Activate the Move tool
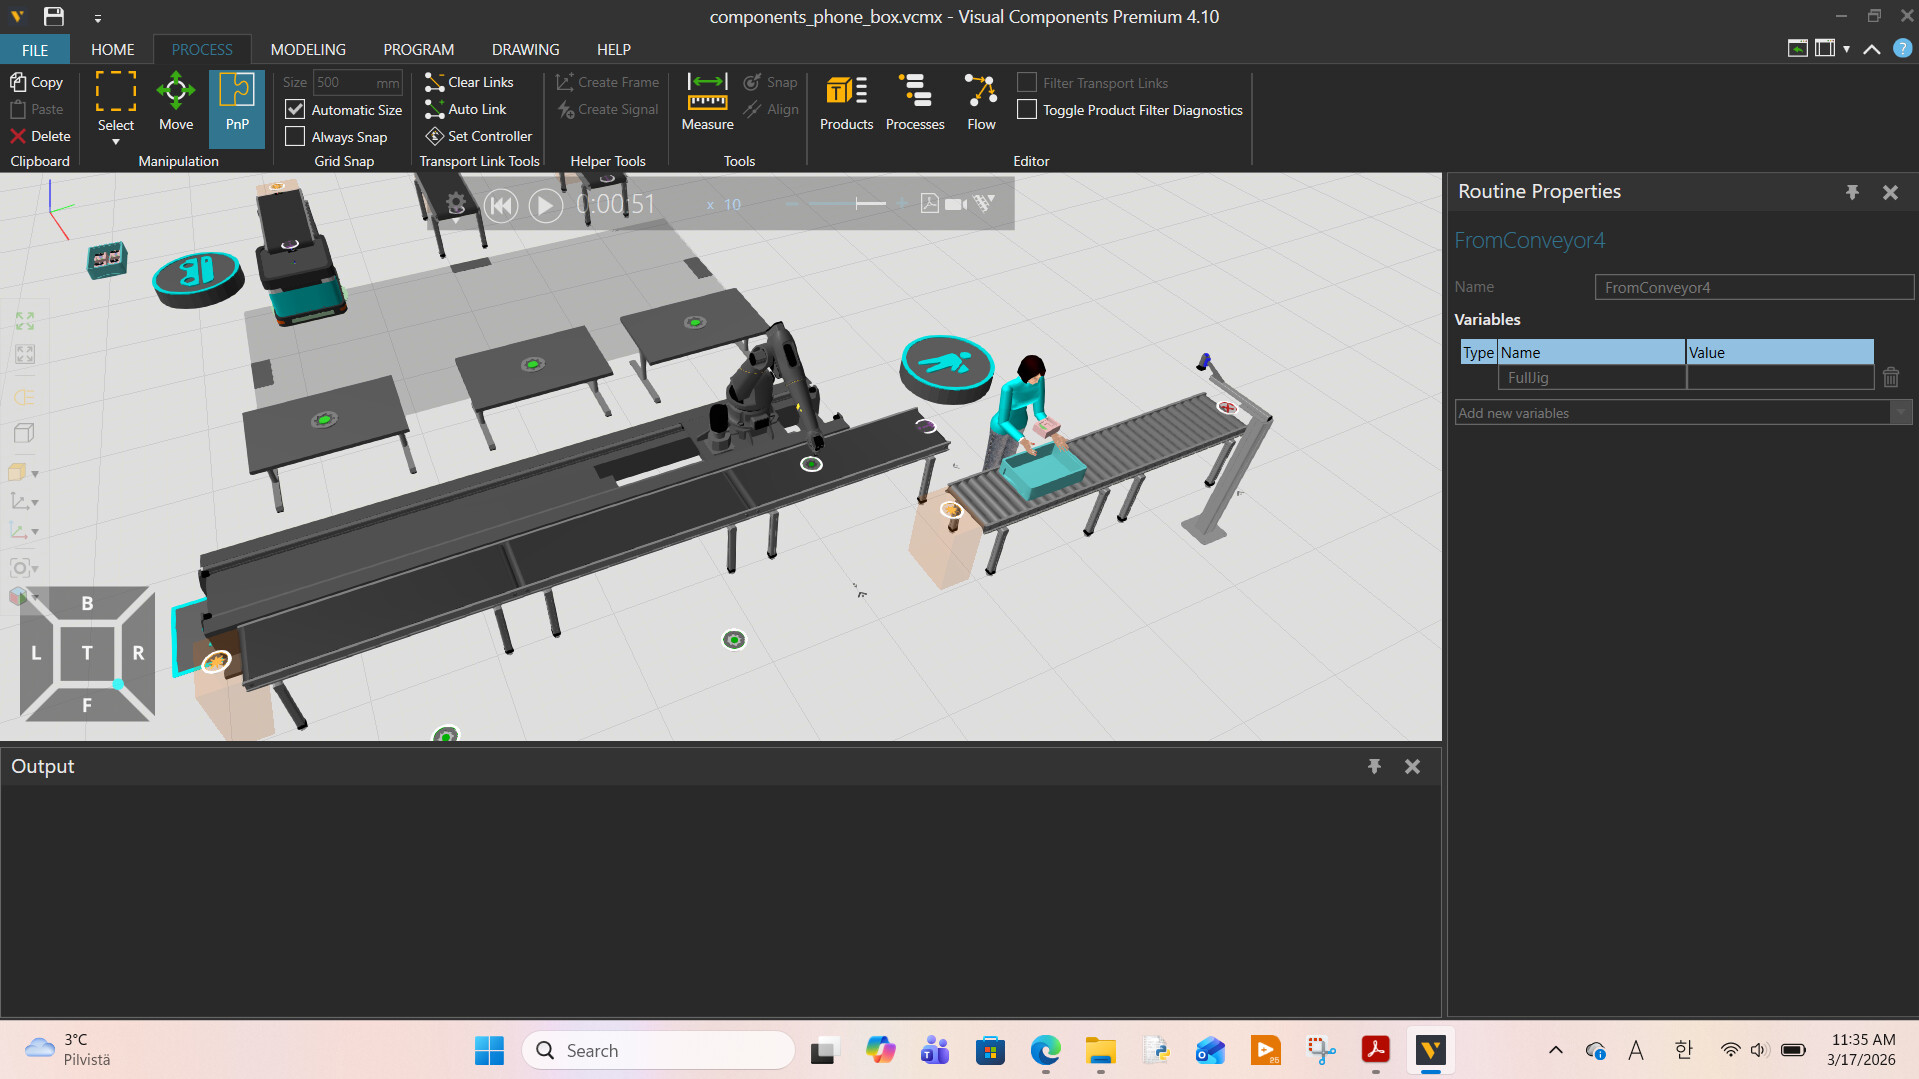 [176, 103]
